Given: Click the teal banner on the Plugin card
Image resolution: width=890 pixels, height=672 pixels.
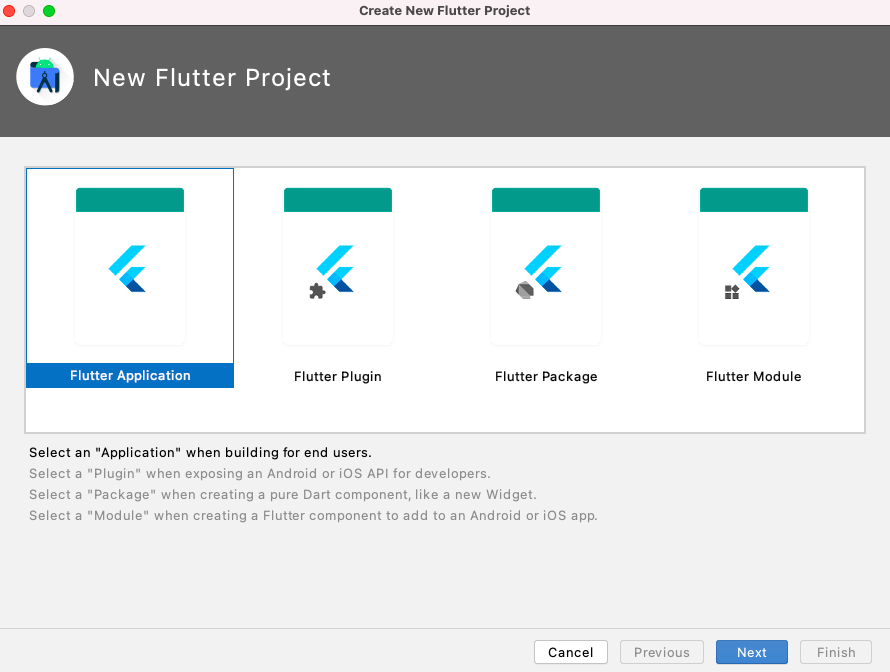Looking at the screenshot, I should pos(337,199).
